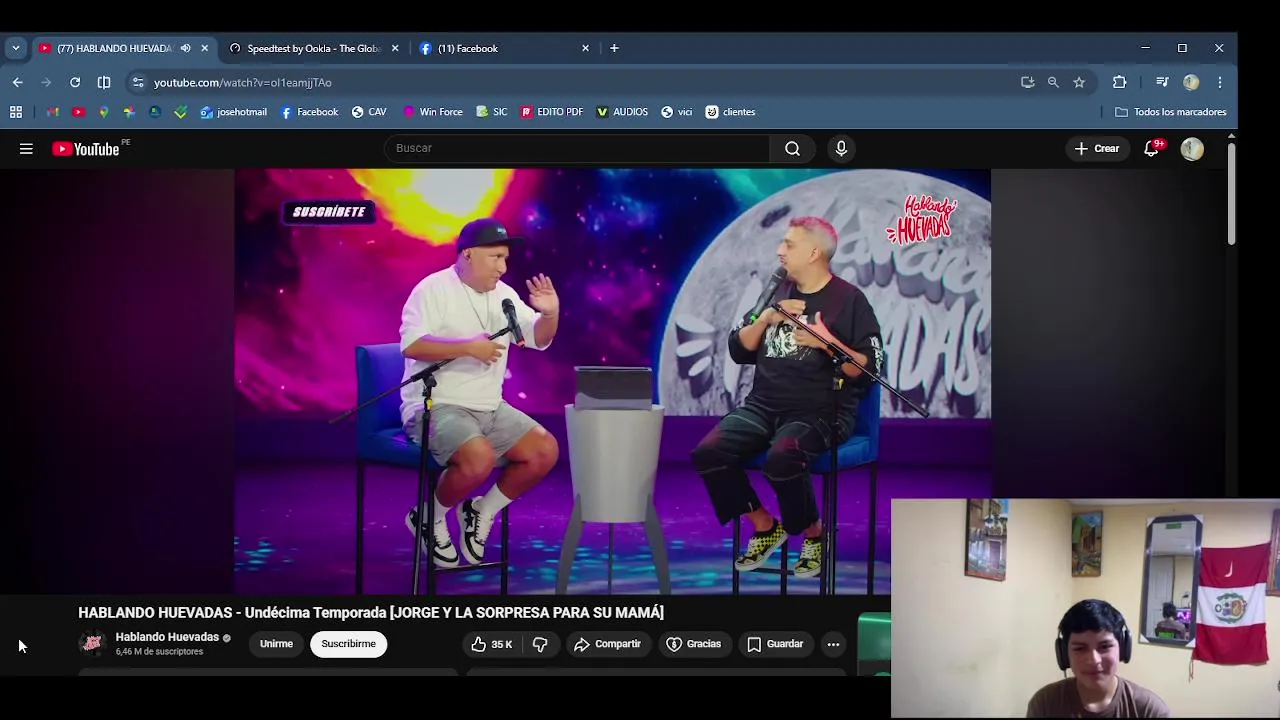The width and height of the screenshot is (1280, 720).
Task: Open the Google Photos bookmark icon
Action: [129, 112]
